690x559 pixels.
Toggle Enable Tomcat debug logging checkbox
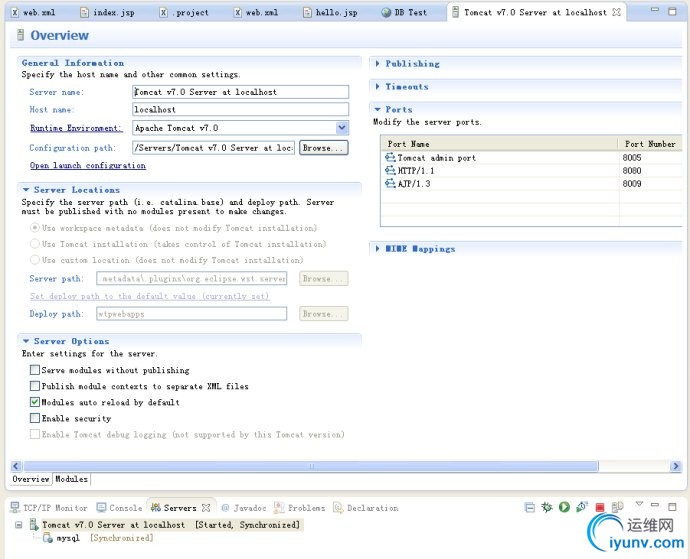pos(35,434)
